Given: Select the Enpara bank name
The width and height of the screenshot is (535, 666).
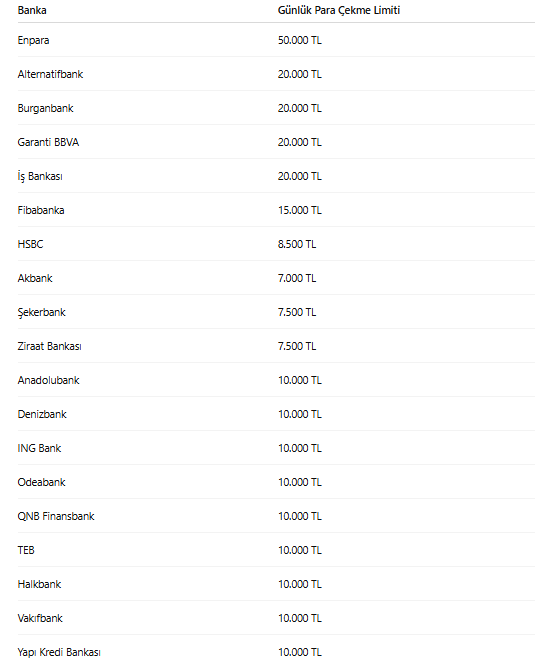Looking at the screenshot, I should [33, 40].
